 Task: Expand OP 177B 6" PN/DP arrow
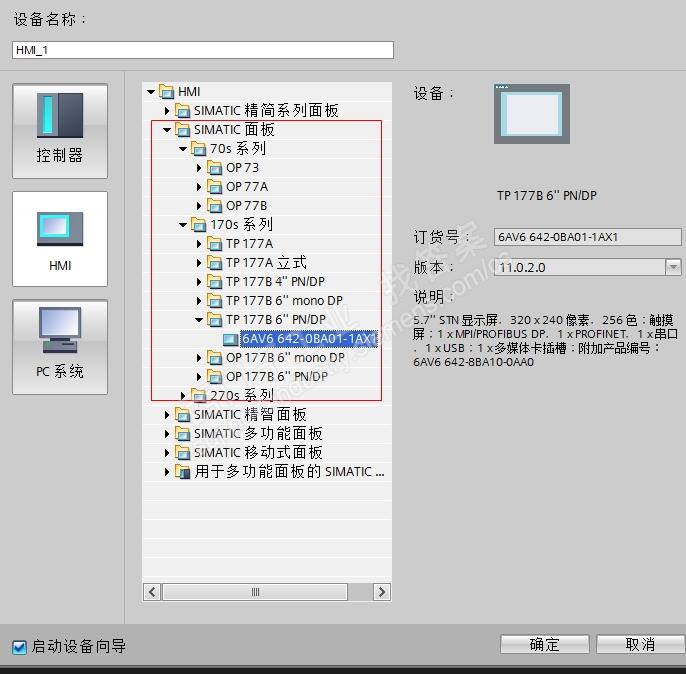(x=199, y=377)
